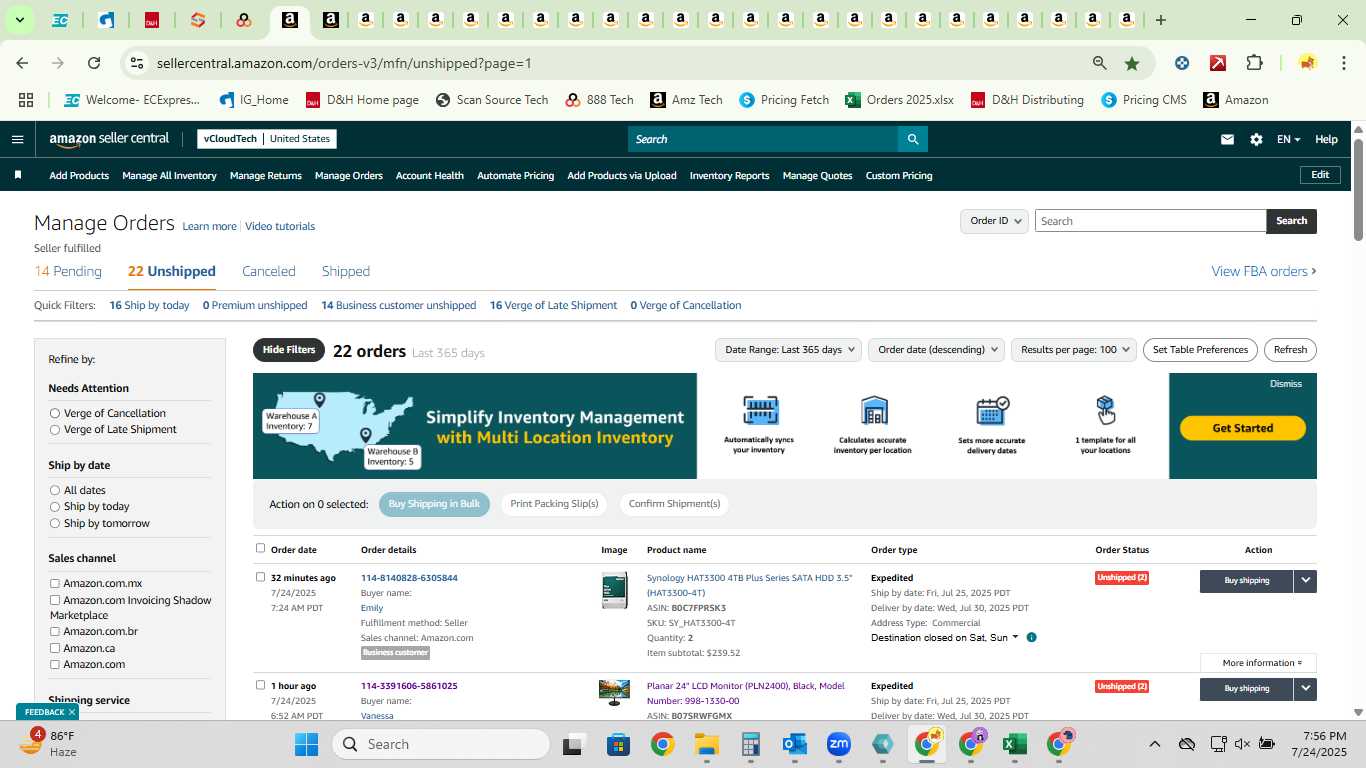
Task: Switch to the Canceled orders tab
Action: click(x=269, y=271)
